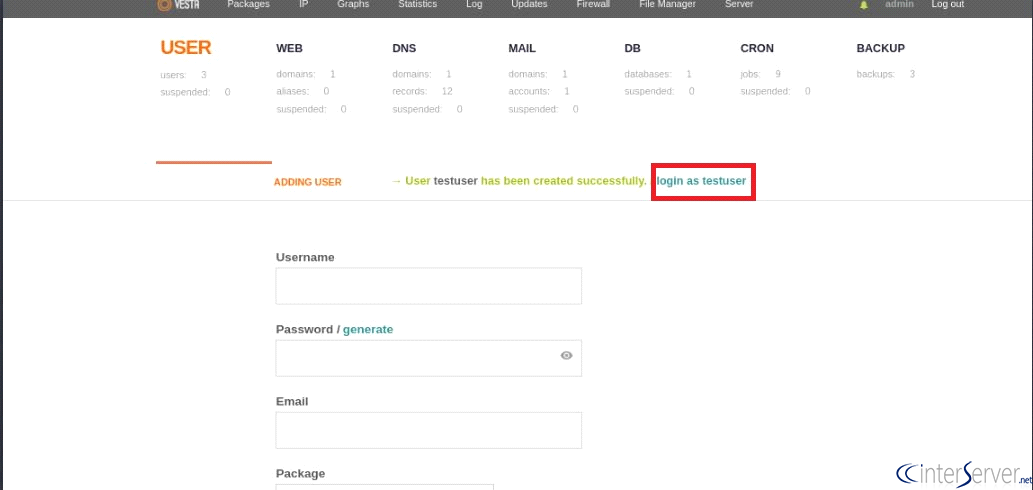The width and height of the screenshot is (1033, 490).
Task: Click the DNS records count text
Action: pyautogui.click(x=422, y=92)
